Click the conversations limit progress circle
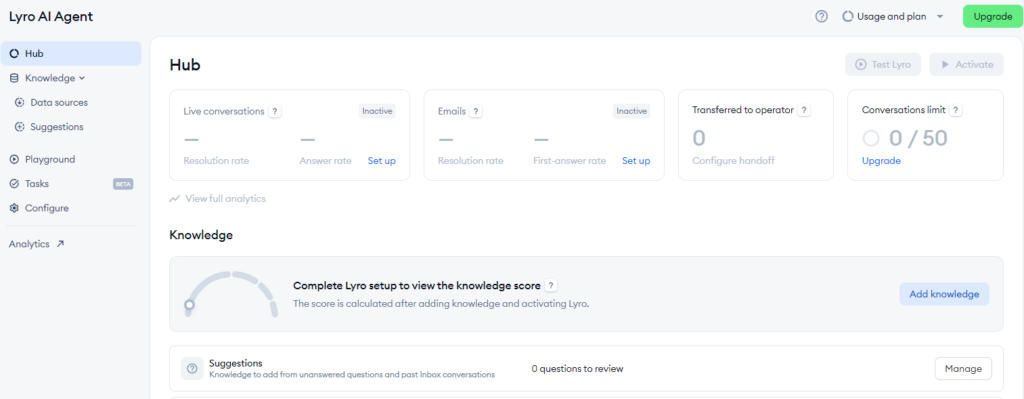Viewport: 1024px width, 399px height. (x=871, y=138)
